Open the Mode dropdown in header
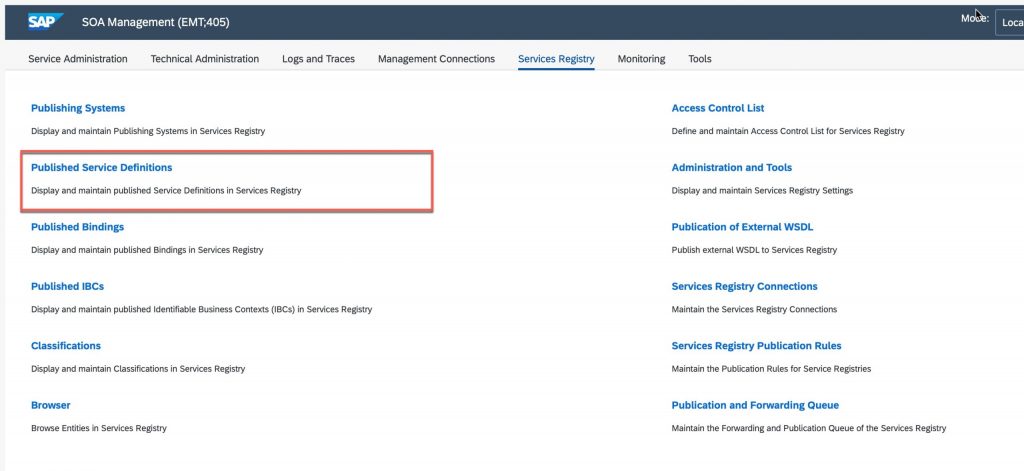Screen dimensions: 1024x471 pos(1010,22)
